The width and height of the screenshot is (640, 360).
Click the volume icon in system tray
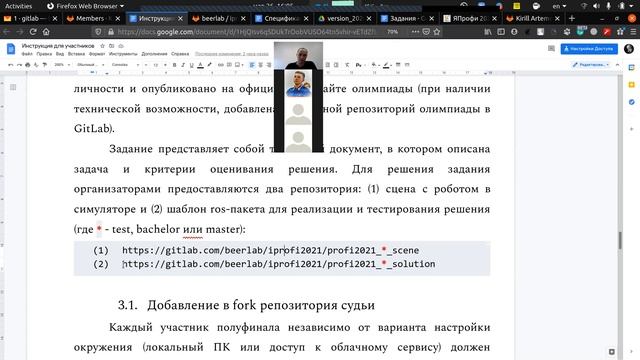click(x=596, y=6)
